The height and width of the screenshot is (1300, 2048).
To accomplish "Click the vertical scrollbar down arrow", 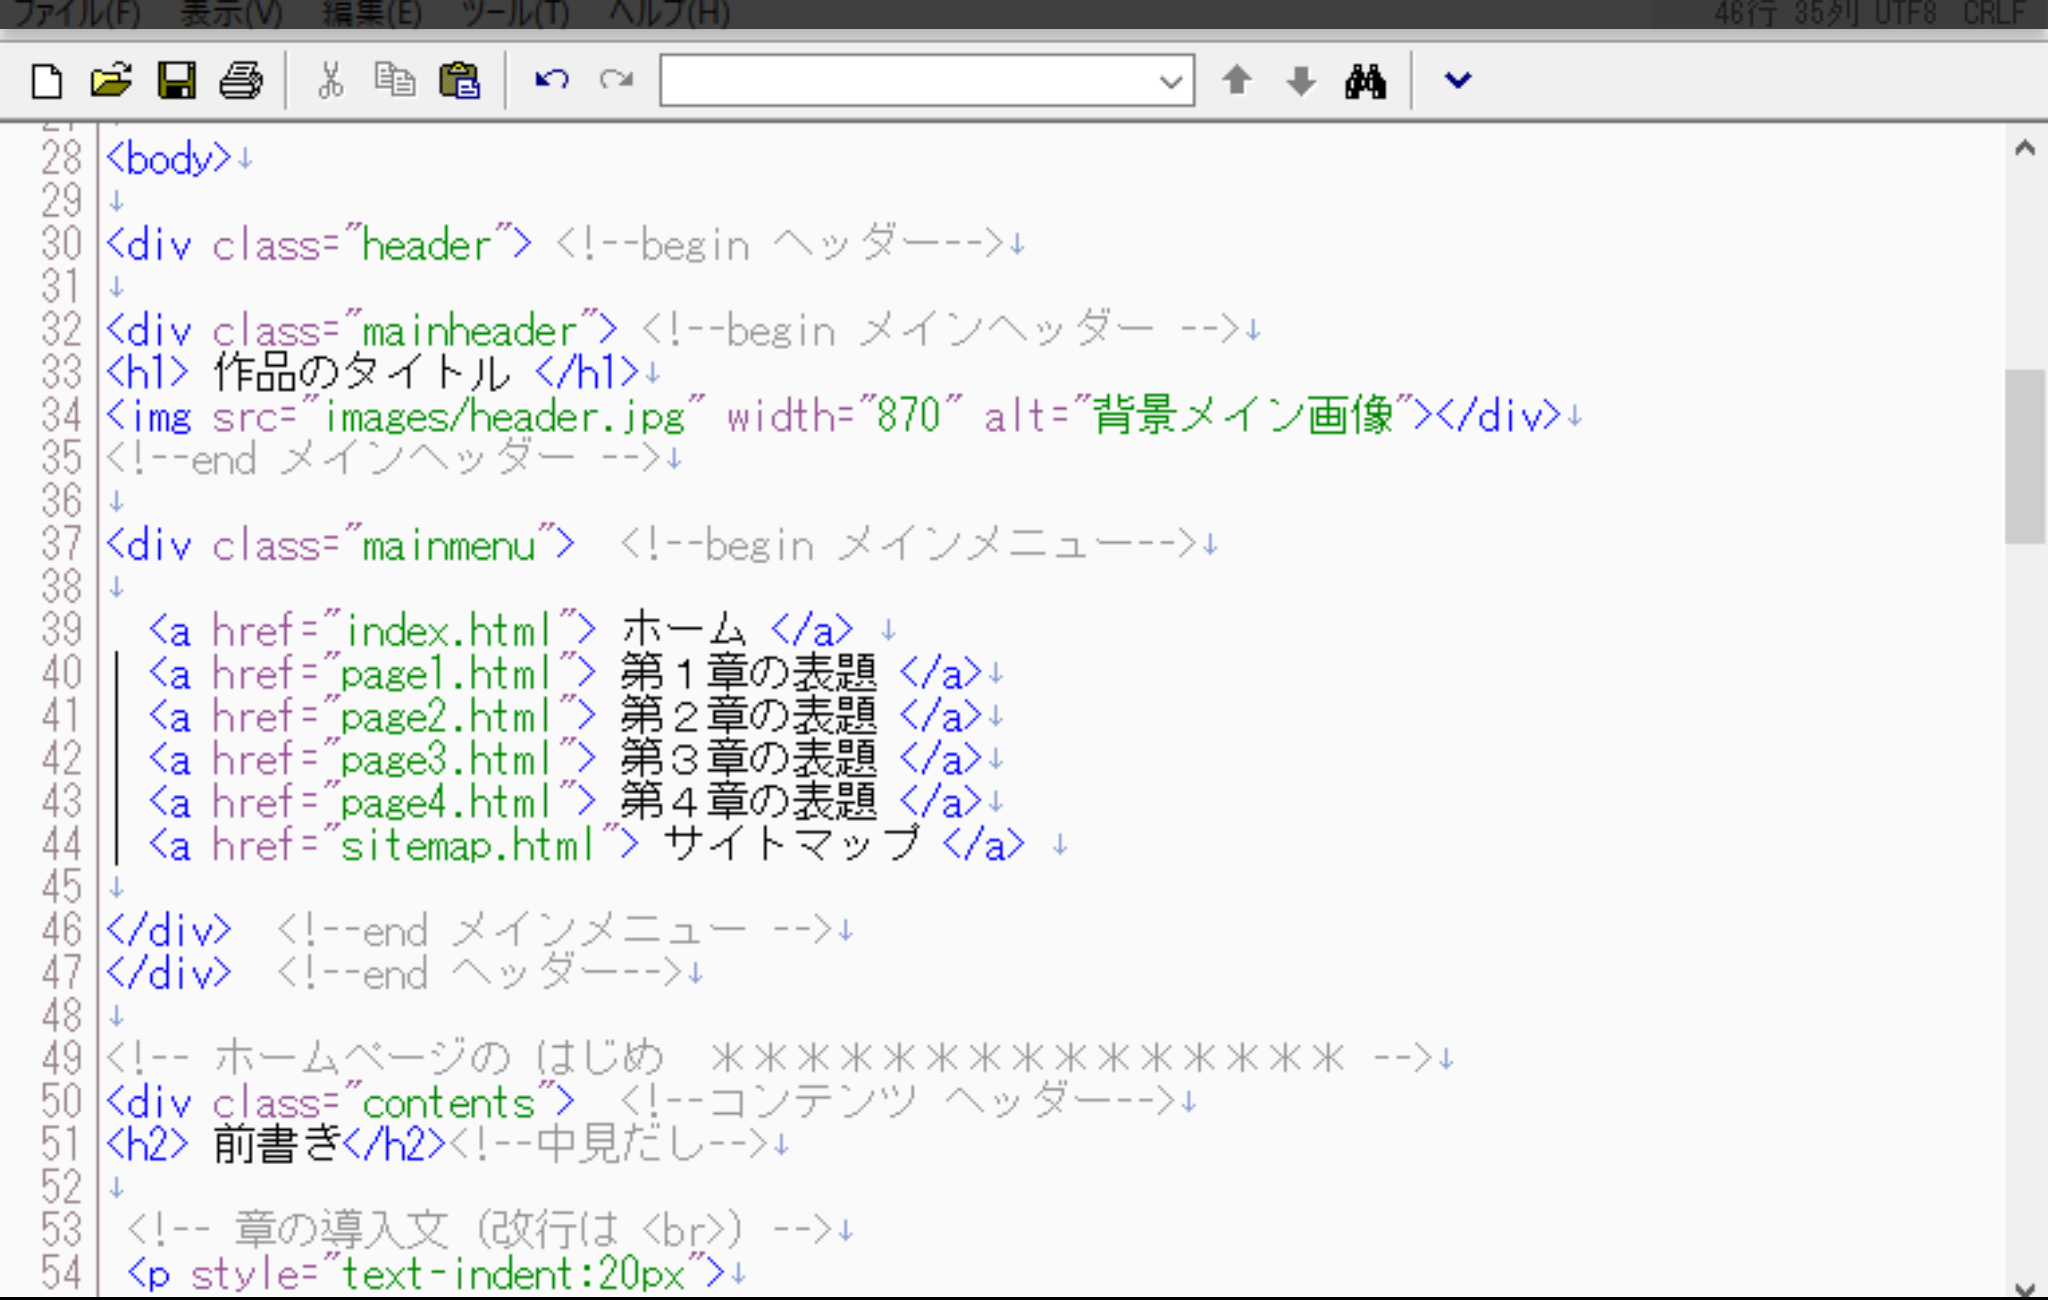I will (2026, 1288).
